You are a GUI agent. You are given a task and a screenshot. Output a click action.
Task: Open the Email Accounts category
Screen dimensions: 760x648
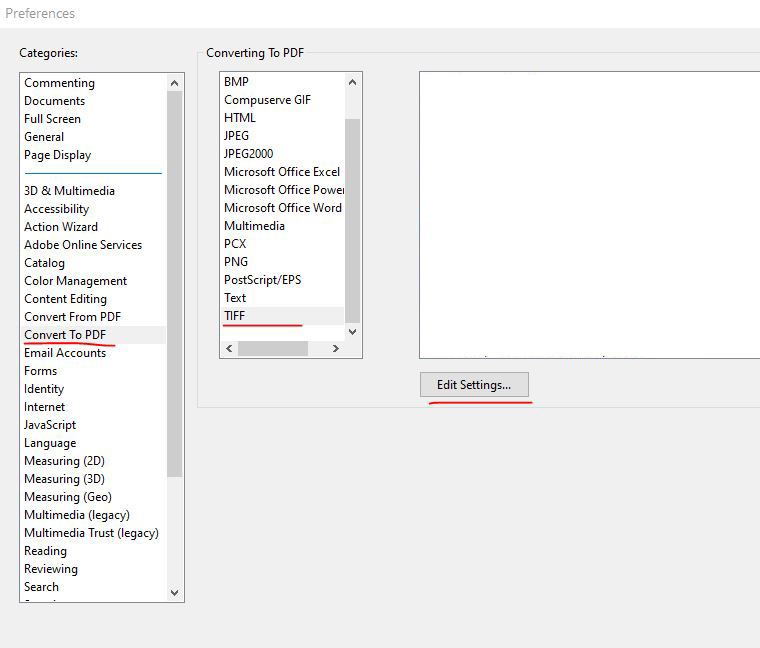point(65,353)
